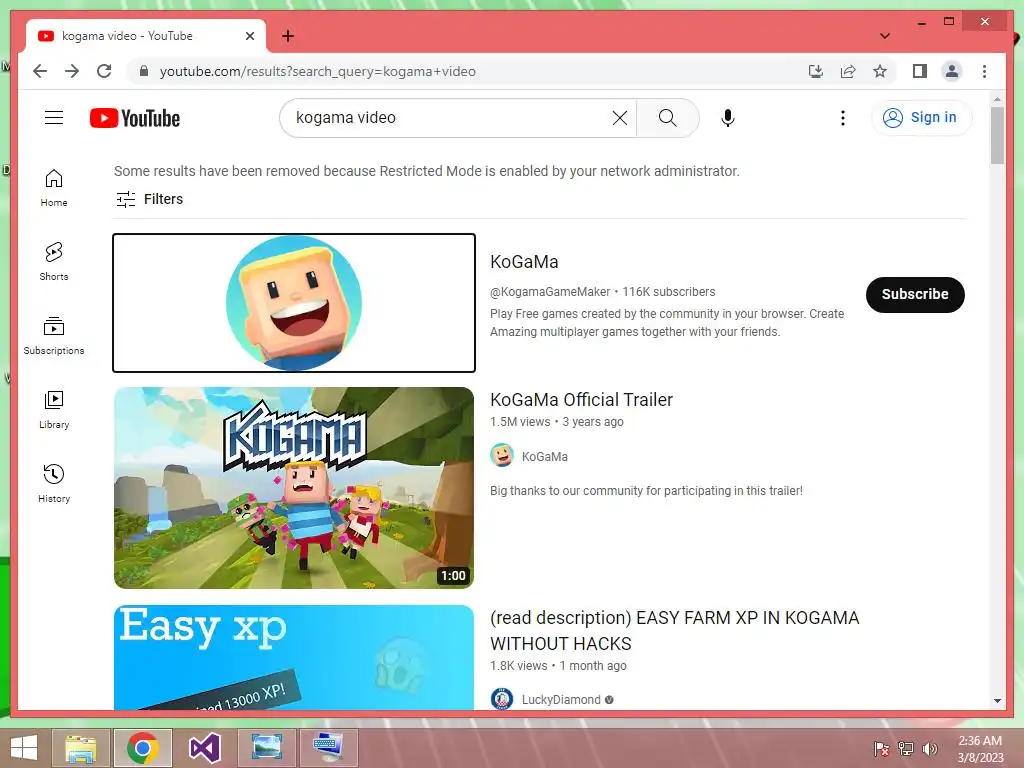Open LuckyDiamond channel link

pyautogui.click(x=561, y=699)
